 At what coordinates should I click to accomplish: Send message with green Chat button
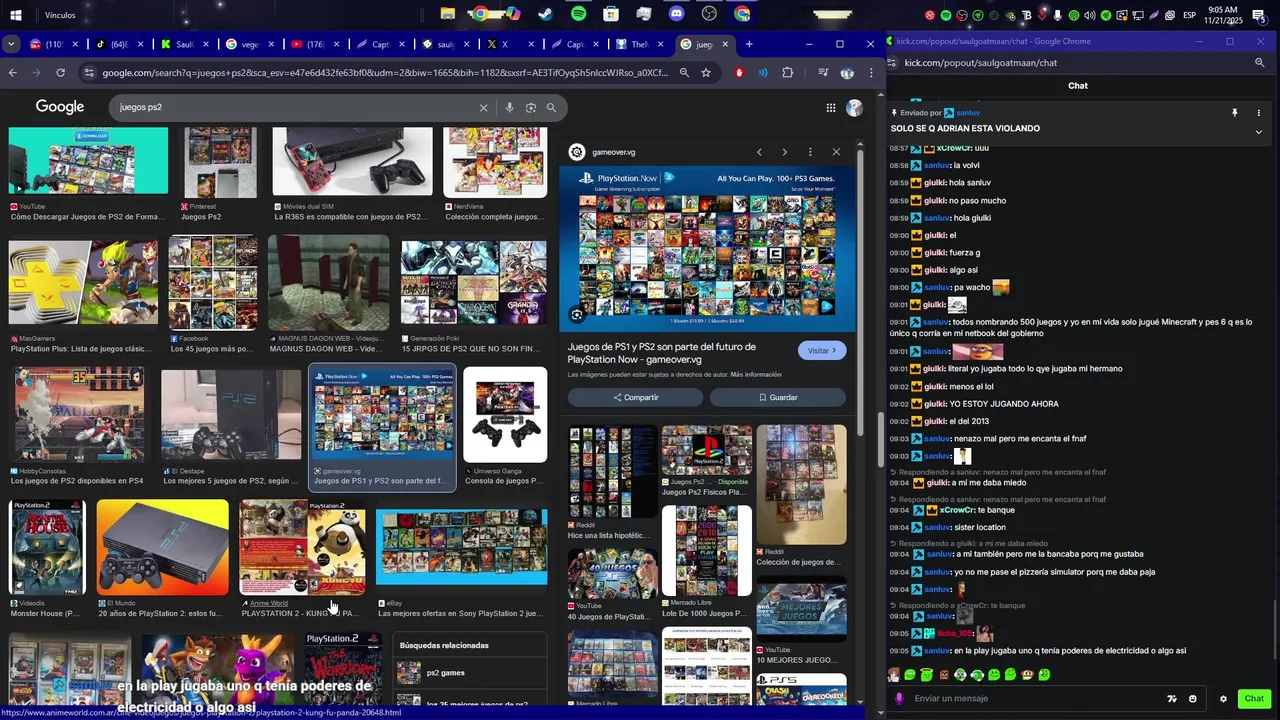click(1254, 699)
